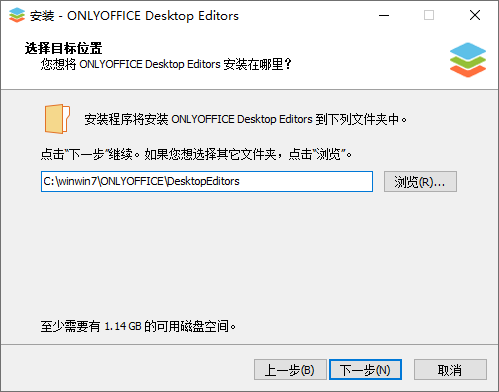The width and height of the screenshot is (499, 392).
Task: Click the instruction text 点击"下一步"继续
Action: click(90, 154)
